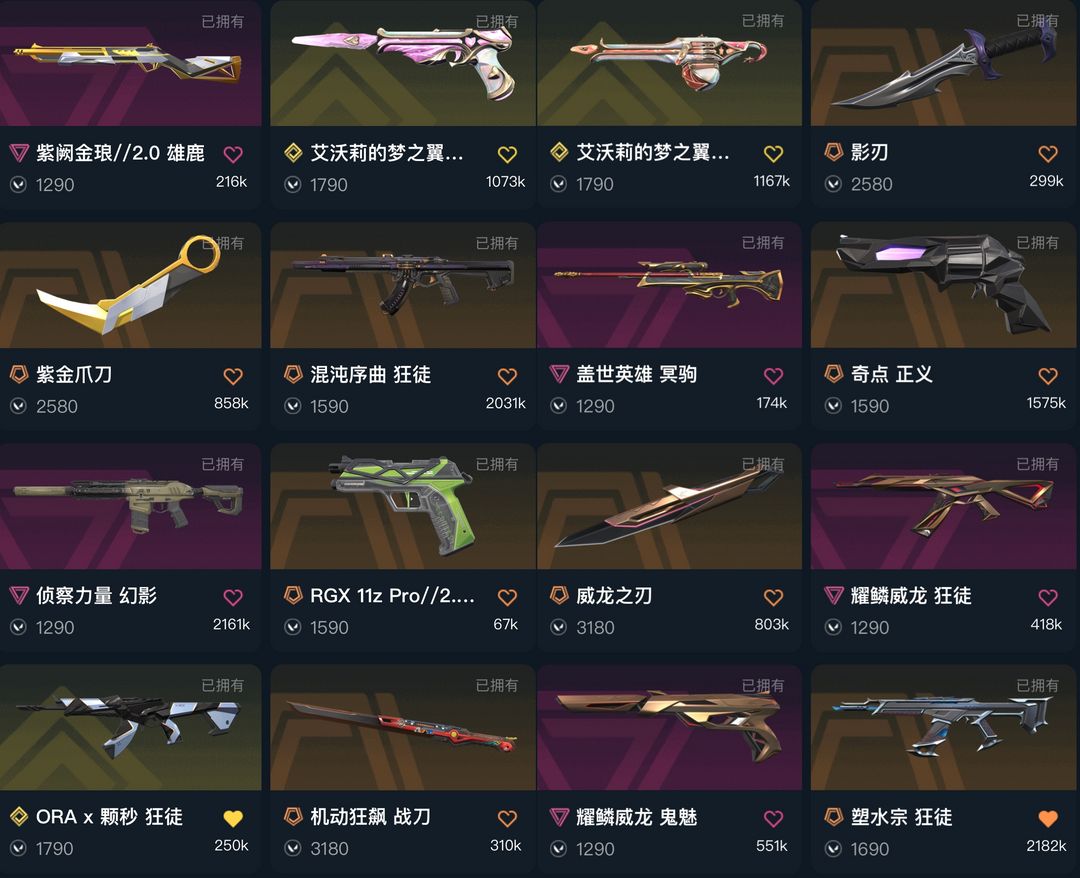Viewport: 1080px width, 878px height.
Task: Click the VP price 3180 of 威龙之刃
Action: (595, 627)
